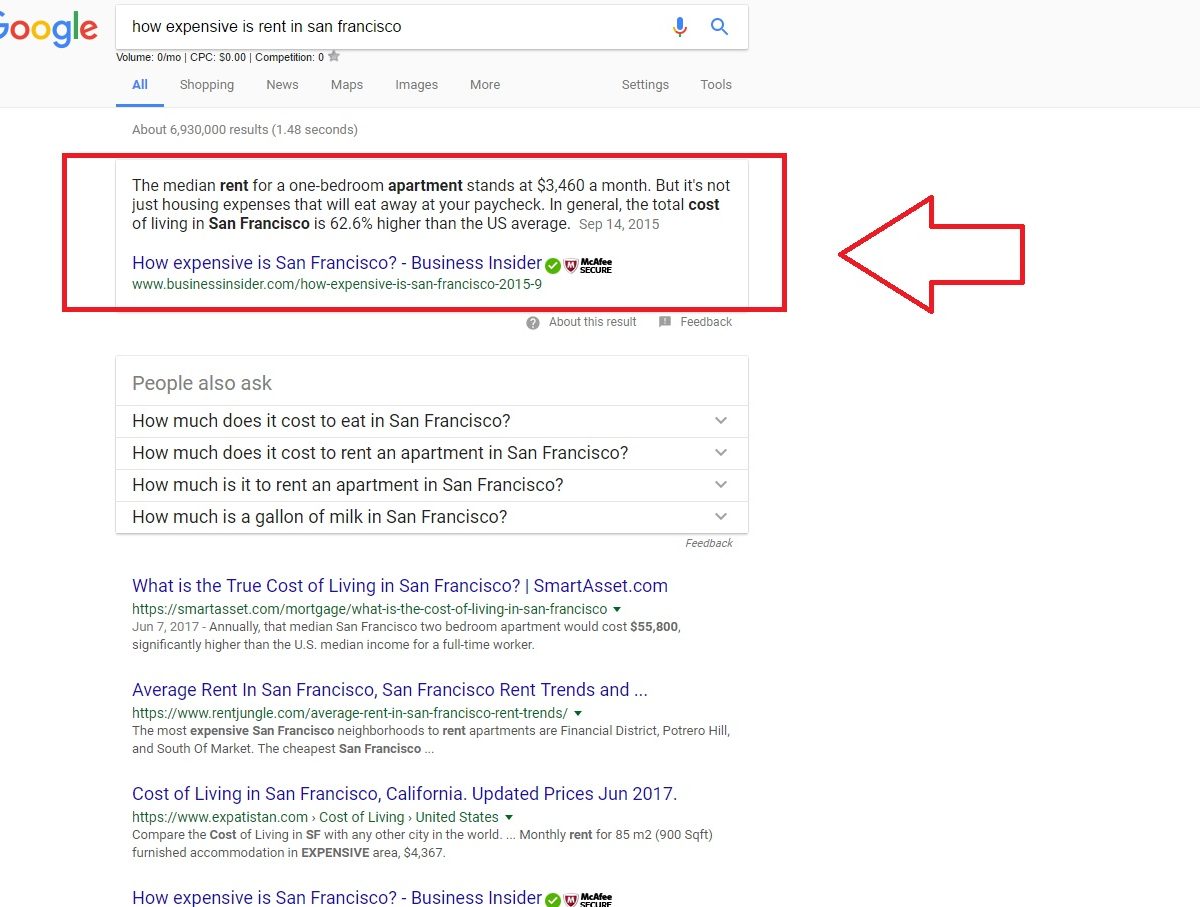Open the SmartAsset True Cost of Living result
Screen dimensions: 1200x907
point(400,586)
